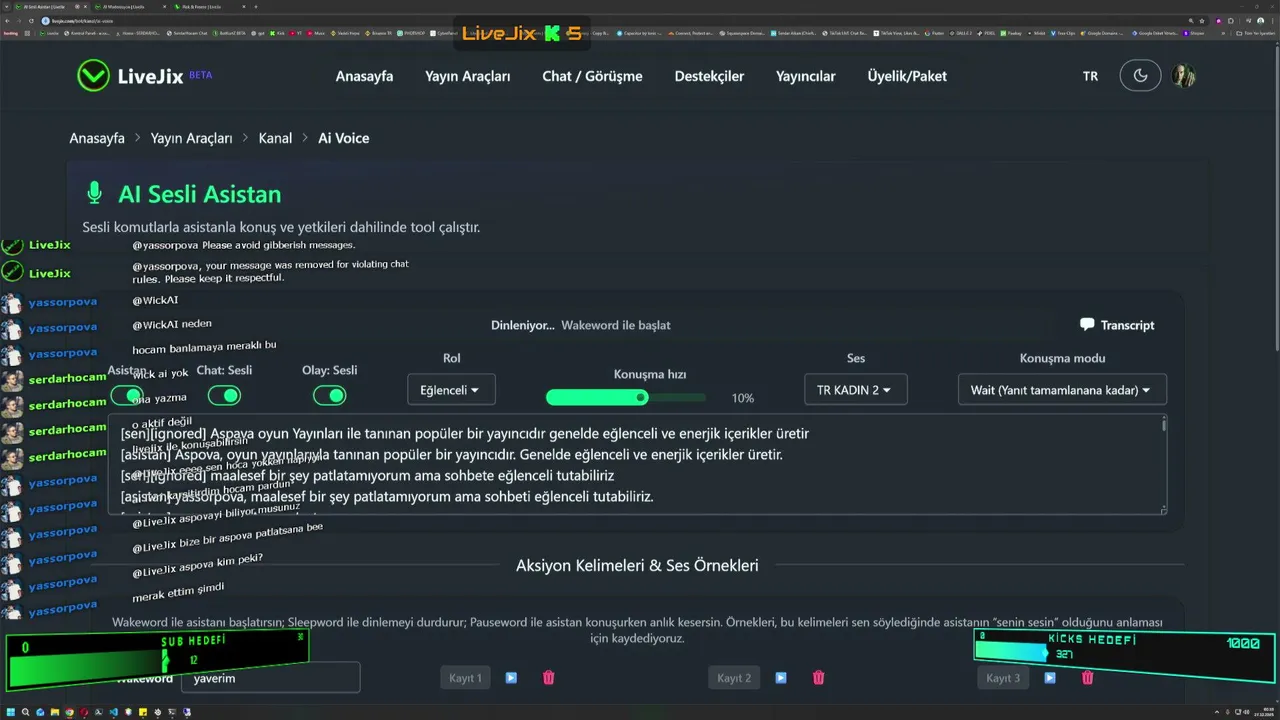
Task: Open the Binance TR bookmark
Action: point(378,33)
